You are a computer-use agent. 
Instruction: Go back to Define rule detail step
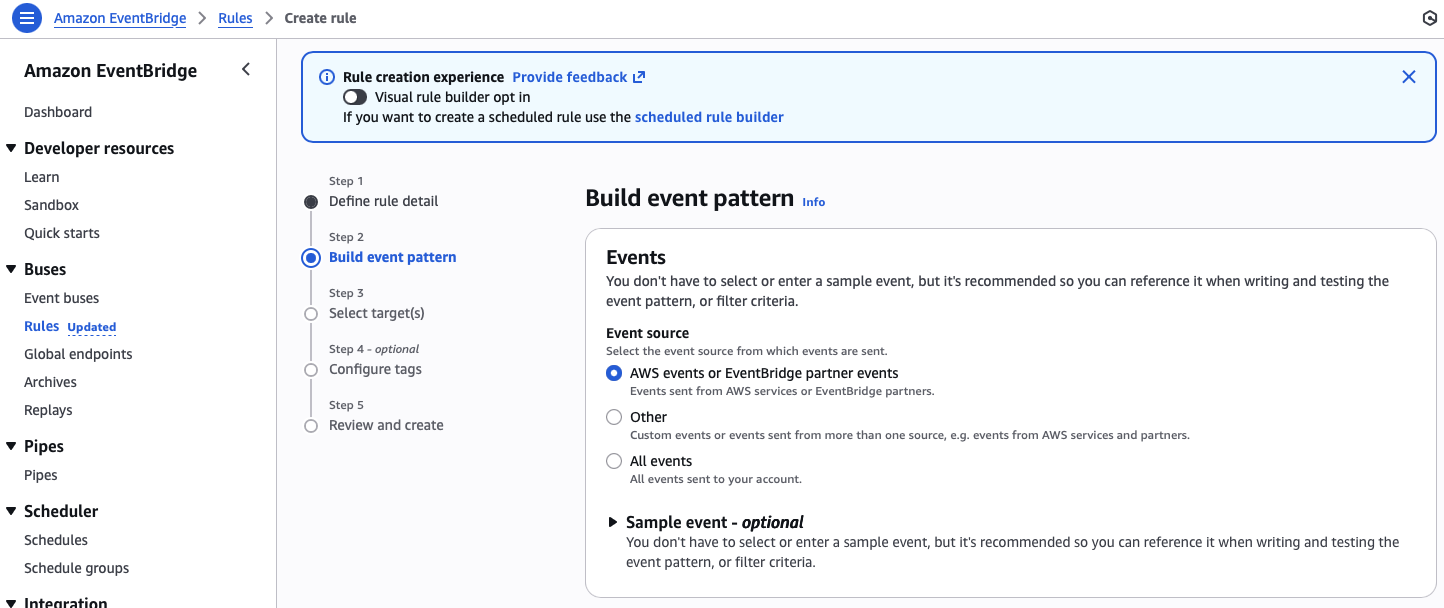(383, 201)
